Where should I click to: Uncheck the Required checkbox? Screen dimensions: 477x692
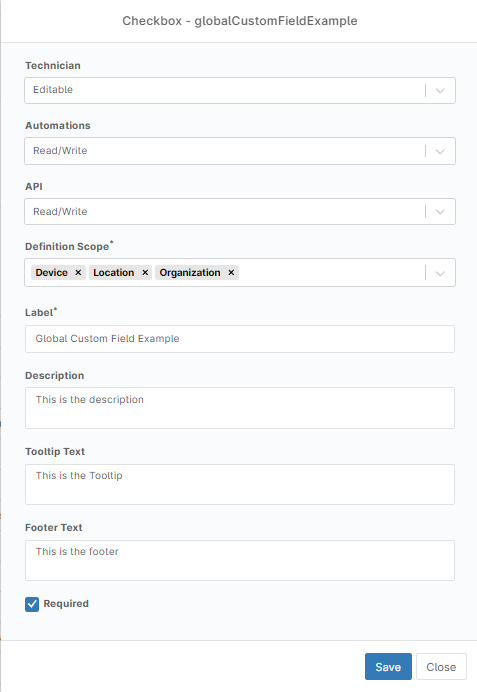[32, 604]
